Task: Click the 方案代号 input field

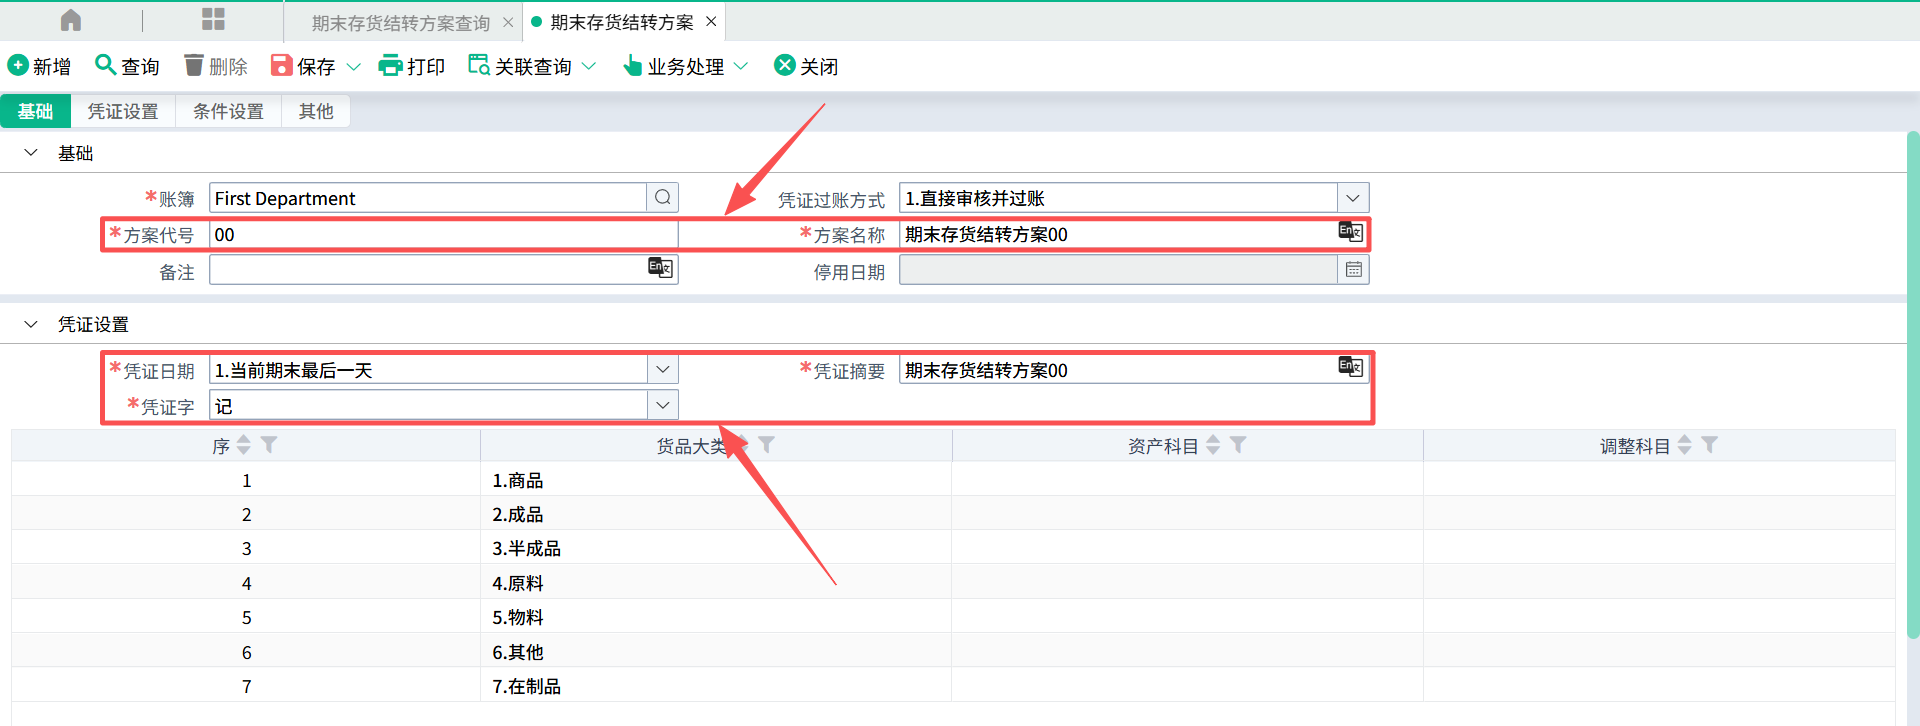Action: pyautogui.click(x=442, y=235)
